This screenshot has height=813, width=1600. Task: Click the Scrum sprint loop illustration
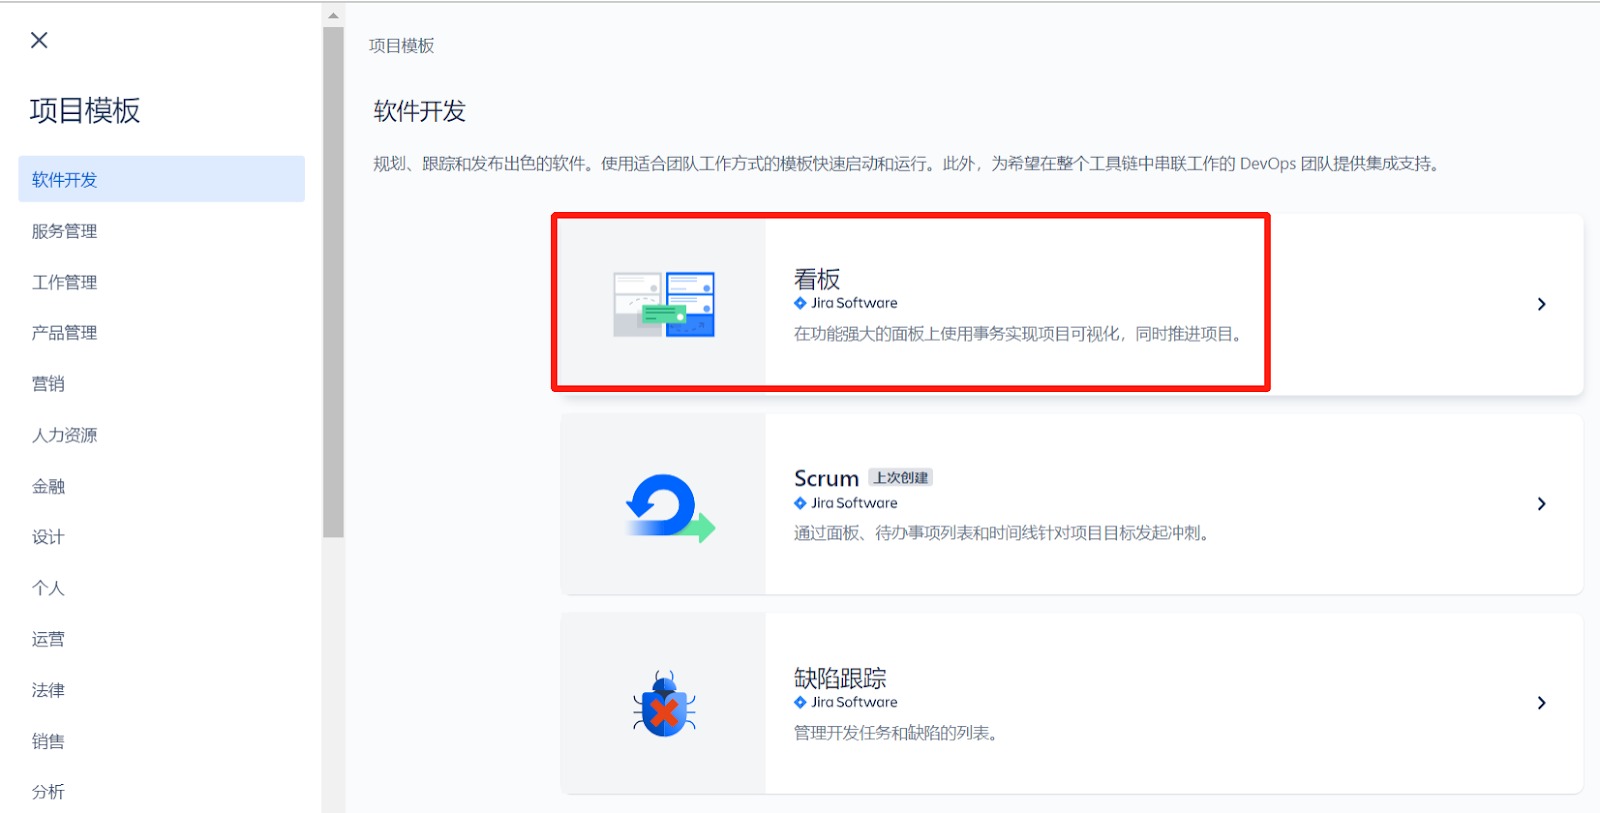(670, 508)
